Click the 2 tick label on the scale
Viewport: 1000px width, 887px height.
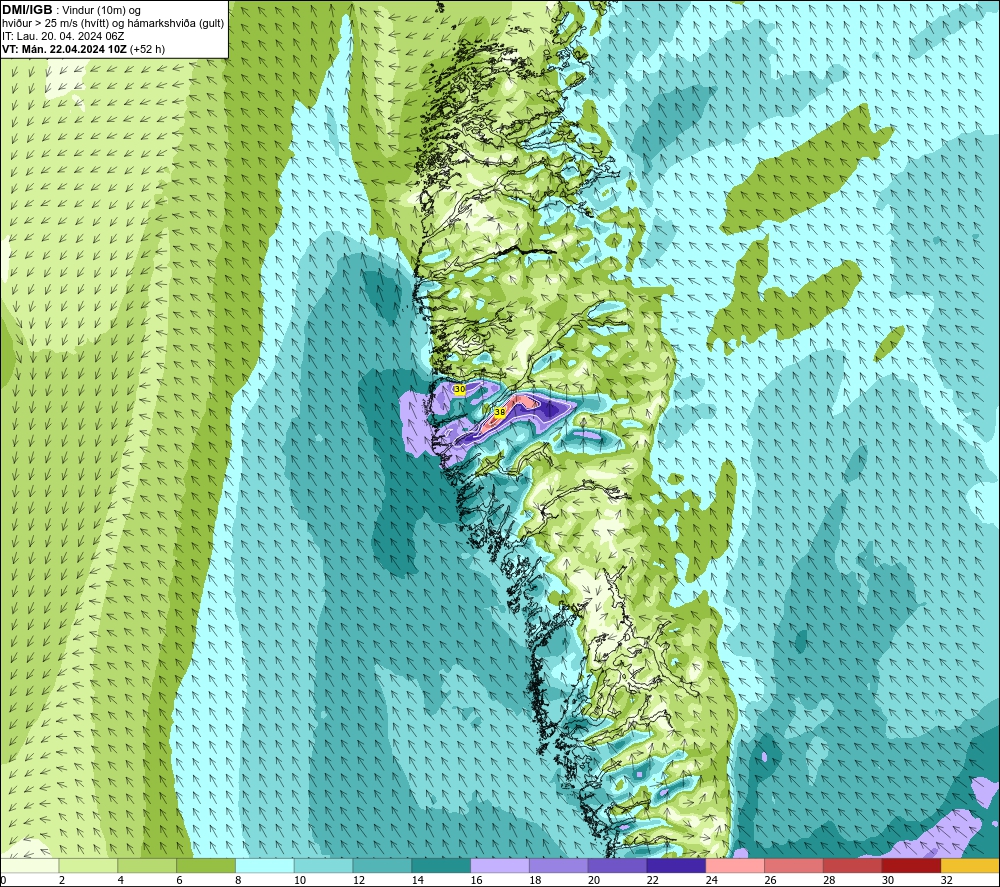pos(62,881)
